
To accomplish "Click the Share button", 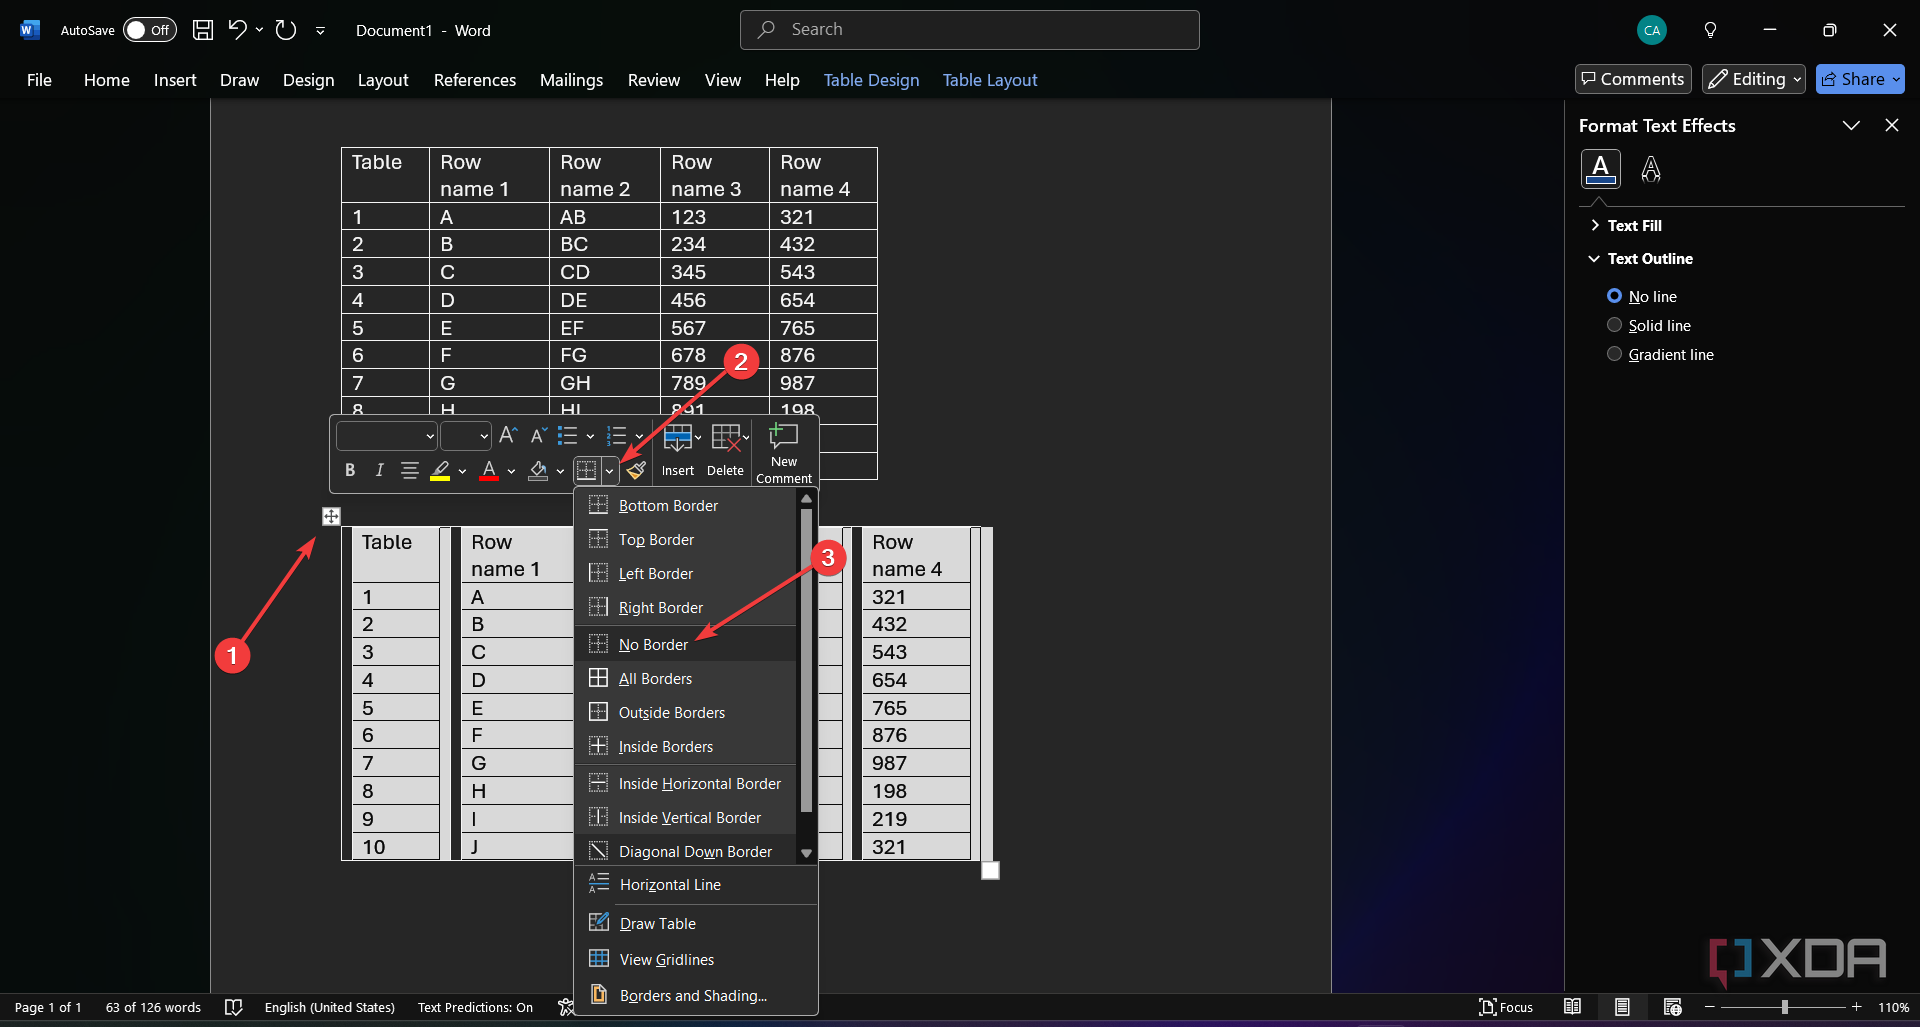I will click(1860, 79).
